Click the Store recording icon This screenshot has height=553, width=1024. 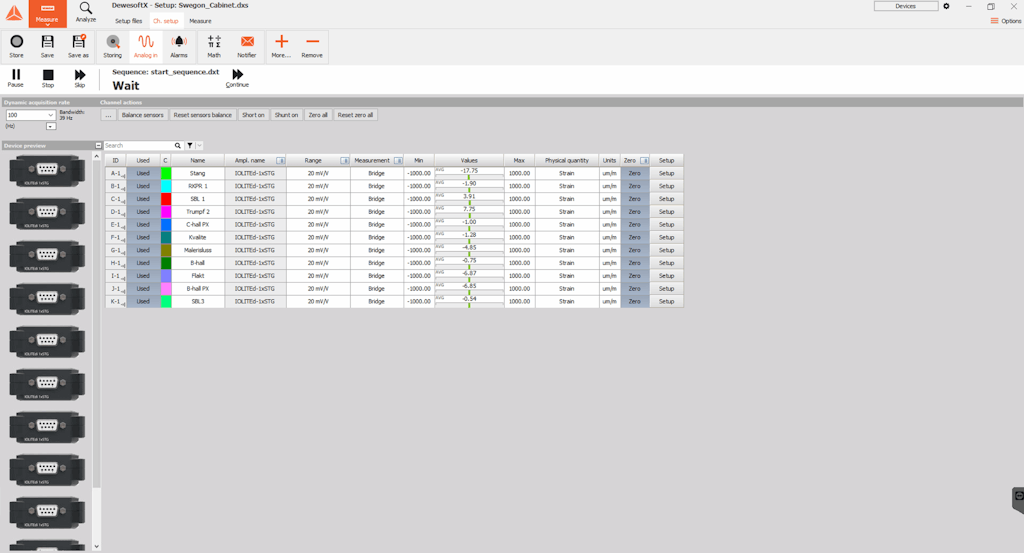(16, 46)
